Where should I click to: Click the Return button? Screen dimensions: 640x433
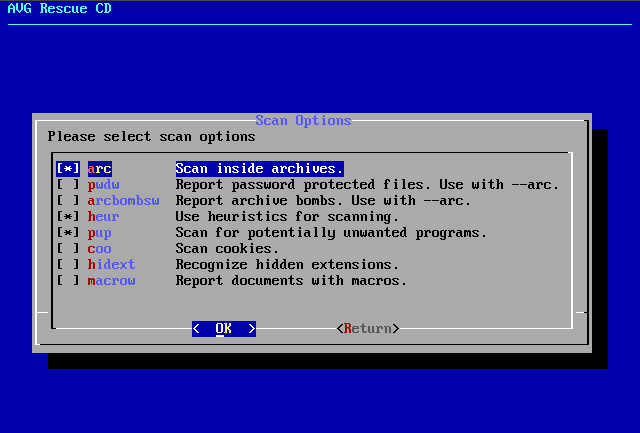[368, 329]
